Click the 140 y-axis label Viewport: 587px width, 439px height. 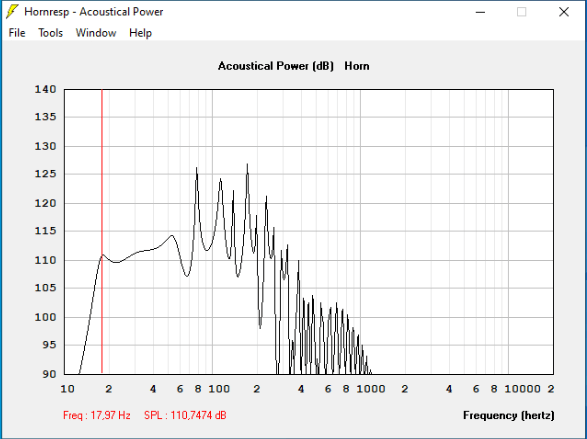point(45,89)
